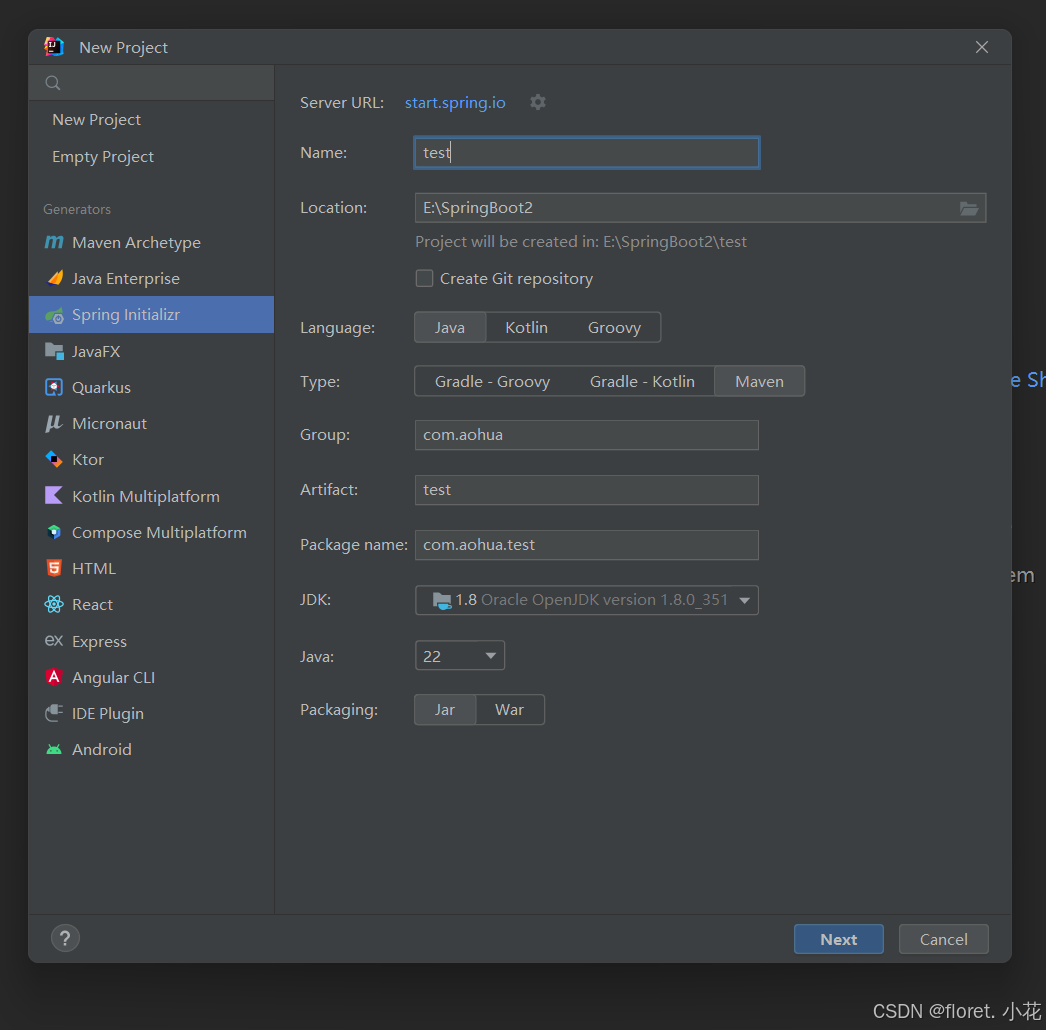Viewport: 1046px width, 1030px height.
Task: Click the Name input field
Action: 586,153
